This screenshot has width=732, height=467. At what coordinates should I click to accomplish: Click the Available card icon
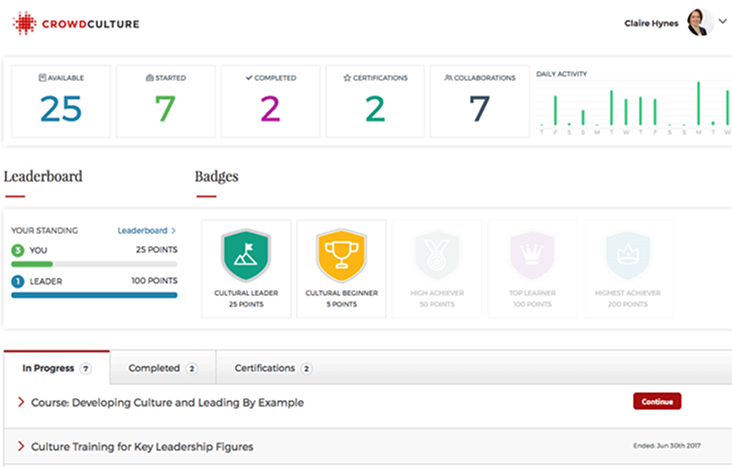click(42, 78)
